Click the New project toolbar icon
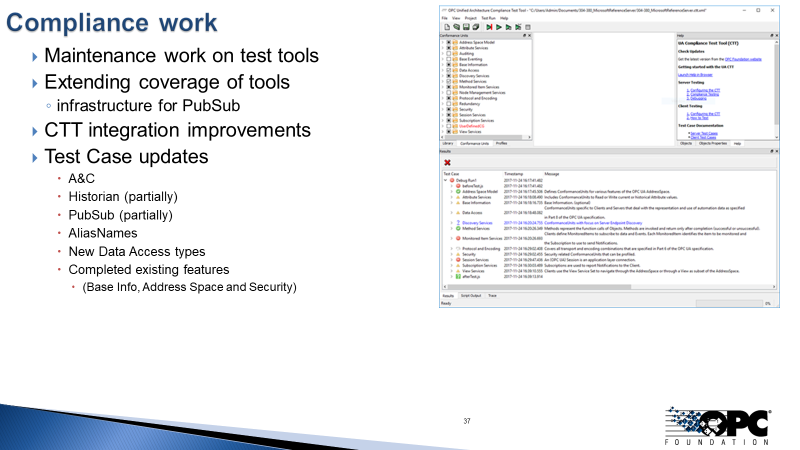Screen dimensions: 800x450 pyautogui.click(x=447, y=27)
